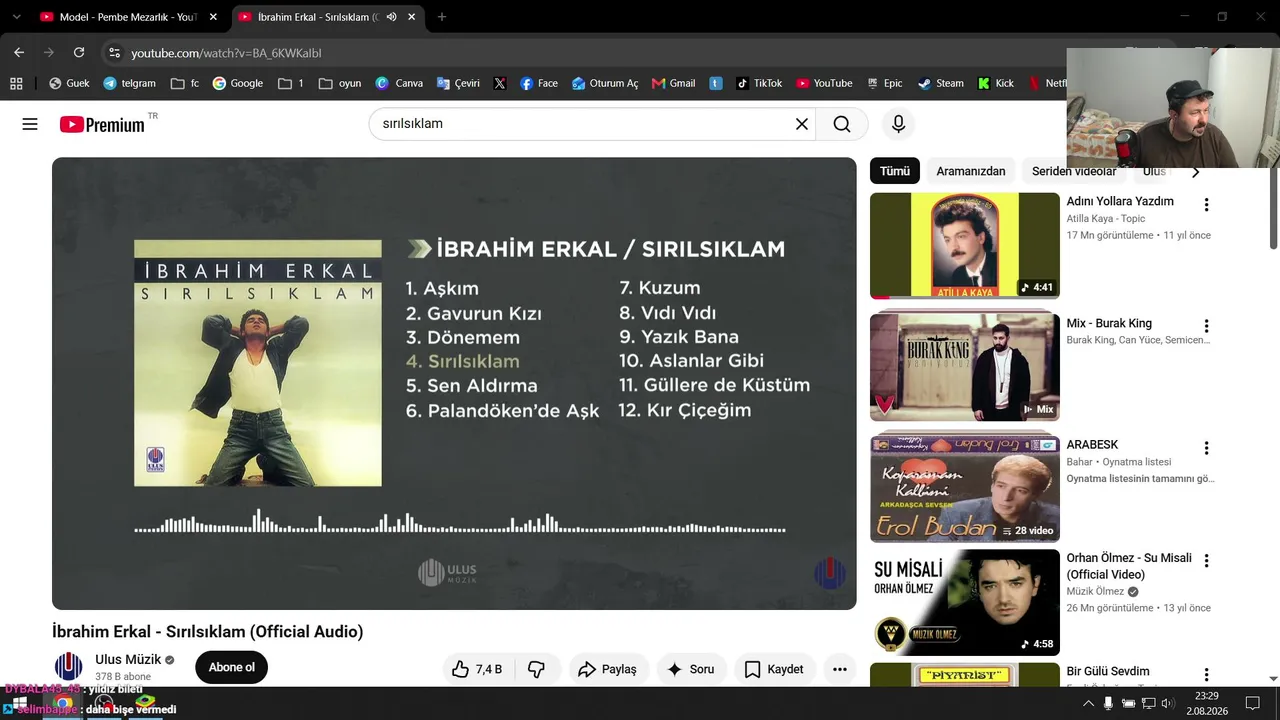
Task: Open the YouTube guide hamburger menu
Action: (x=30, y=124)
